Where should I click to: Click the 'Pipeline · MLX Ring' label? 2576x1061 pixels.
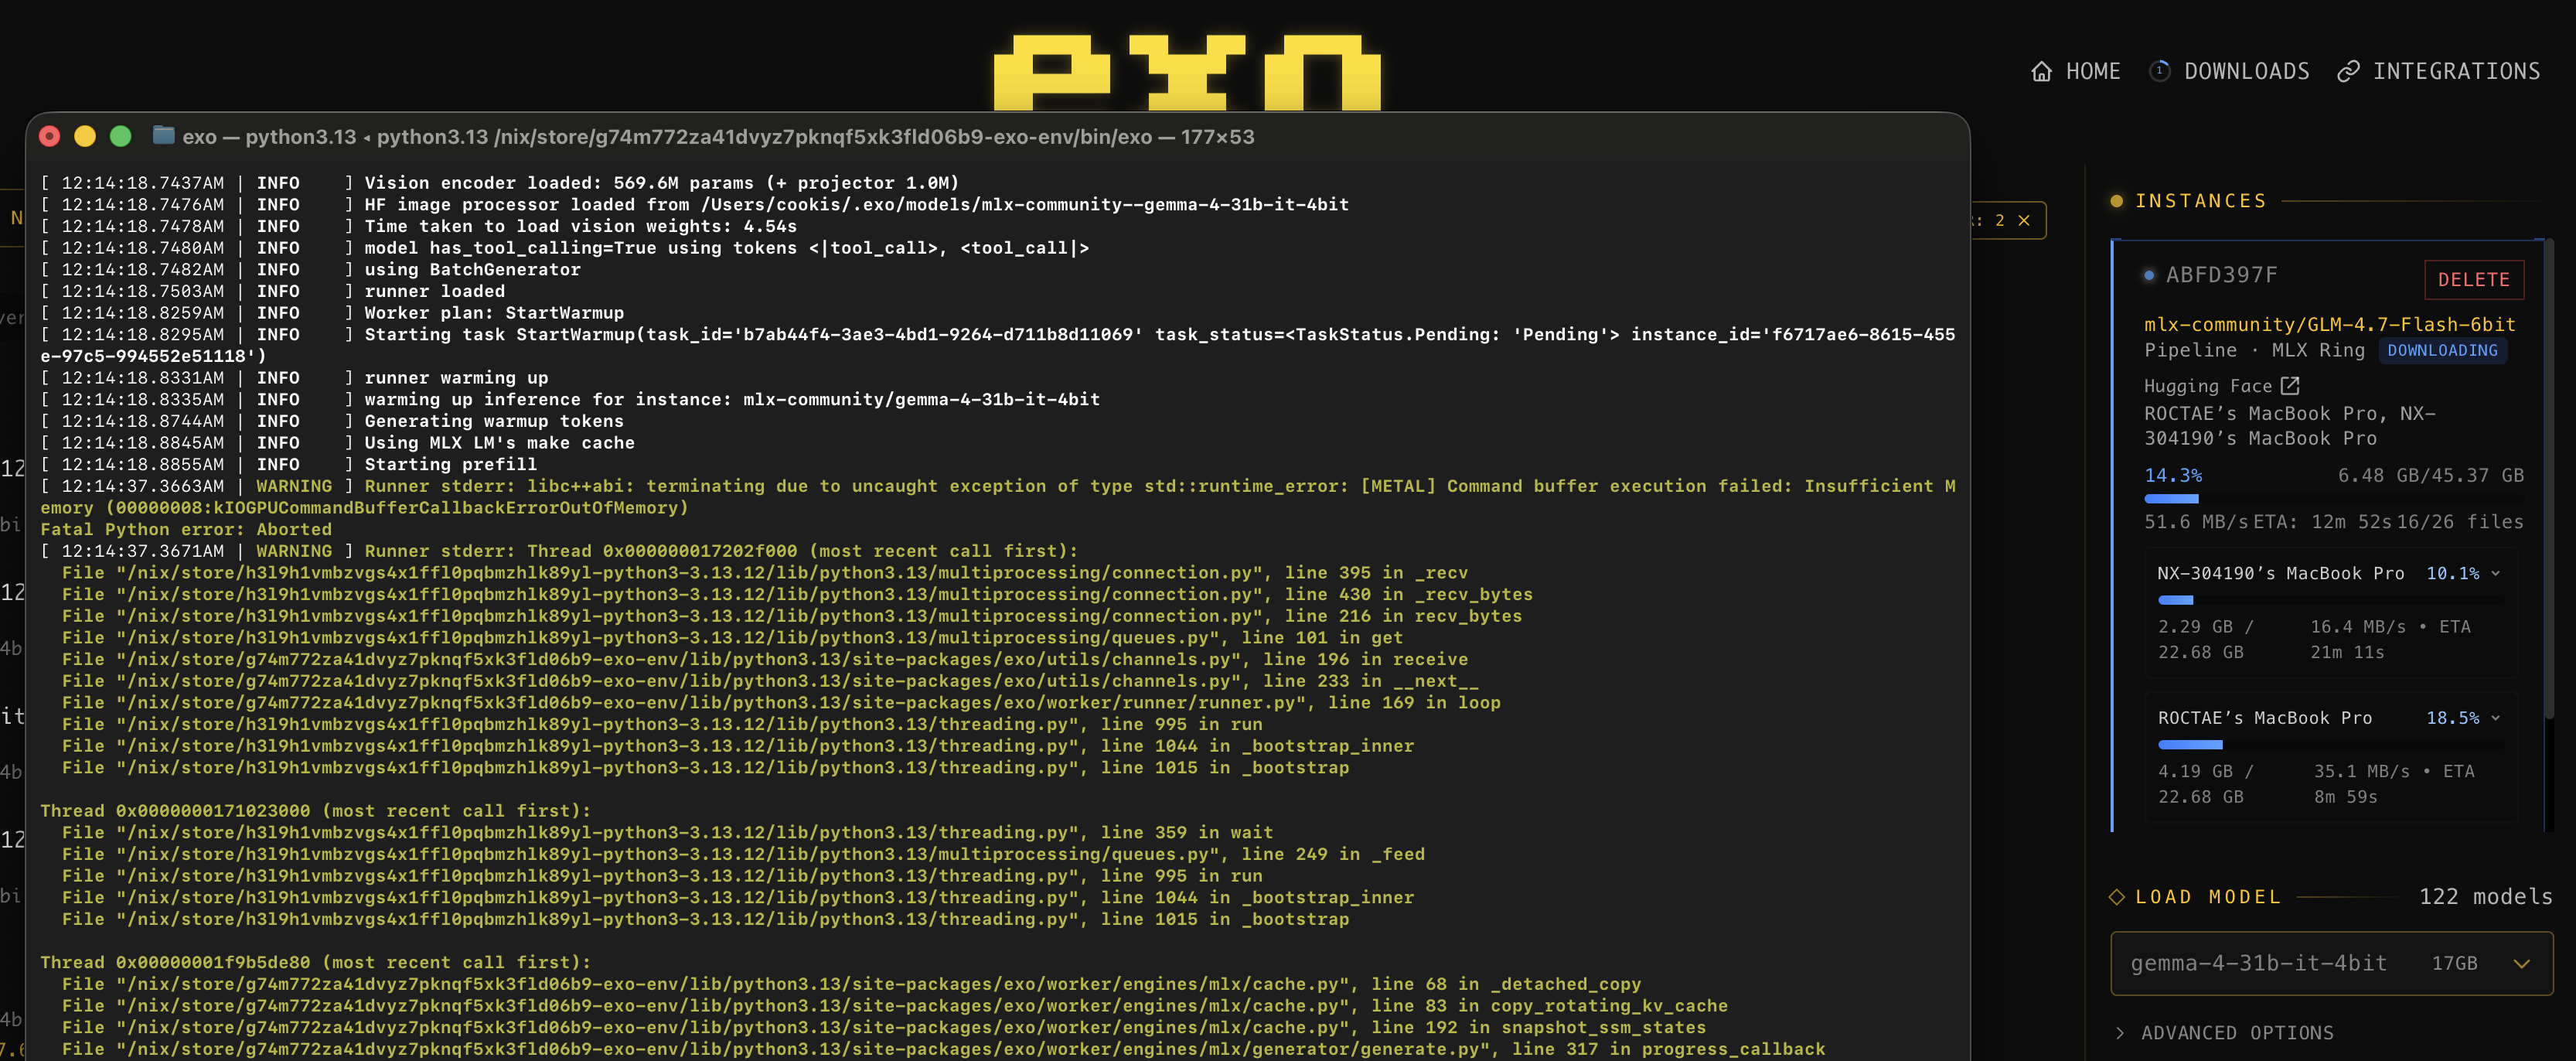(2254, 351)
